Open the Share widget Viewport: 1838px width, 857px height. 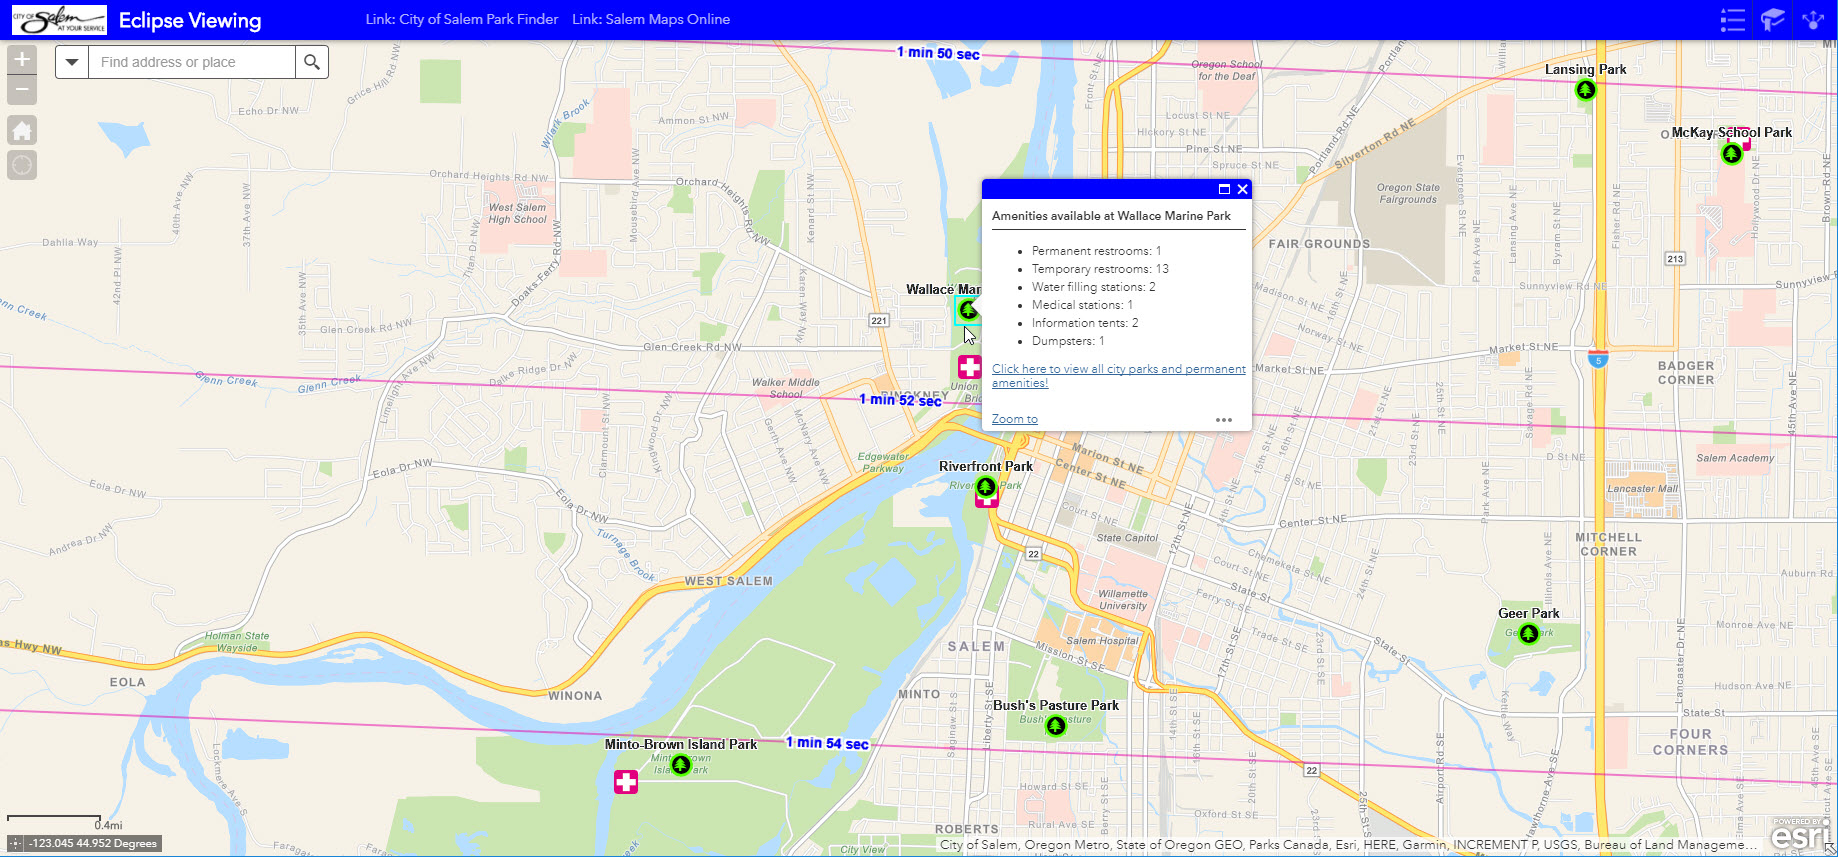coord(1813,20)
